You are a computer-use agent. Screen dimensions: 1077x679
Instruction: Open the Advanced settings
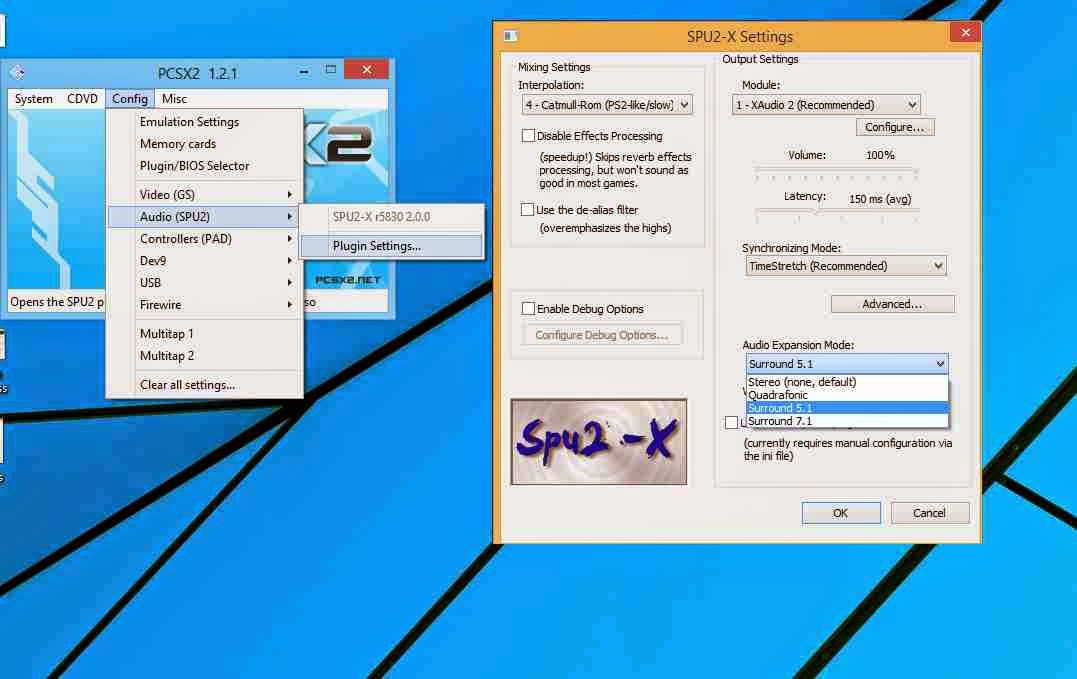[891, 303]
